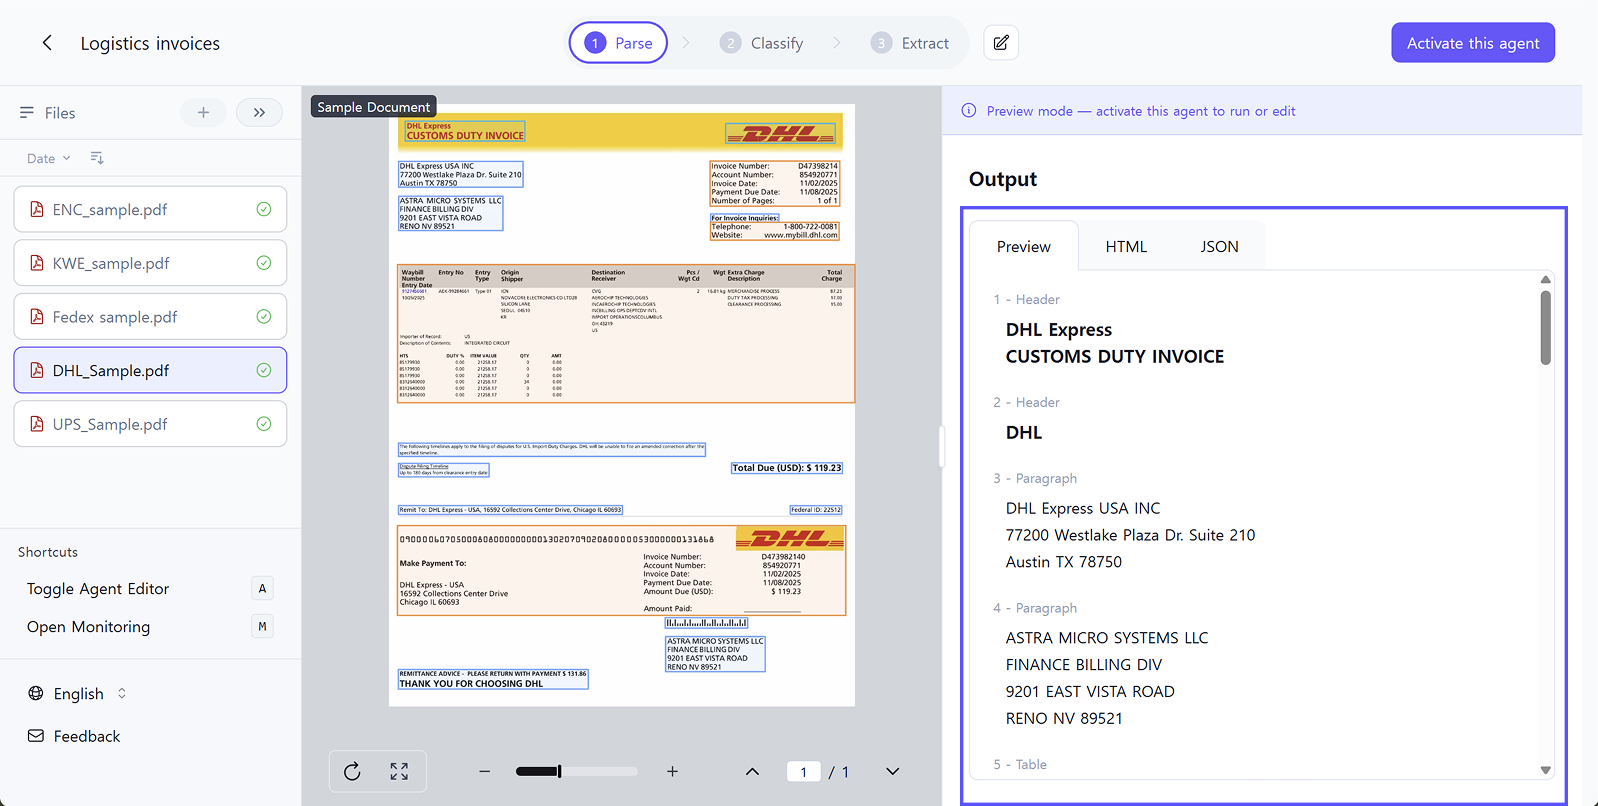Click the info icon in preview mode banner
The height and width of the screenshot is (806, 1598).
coord(969,111)
